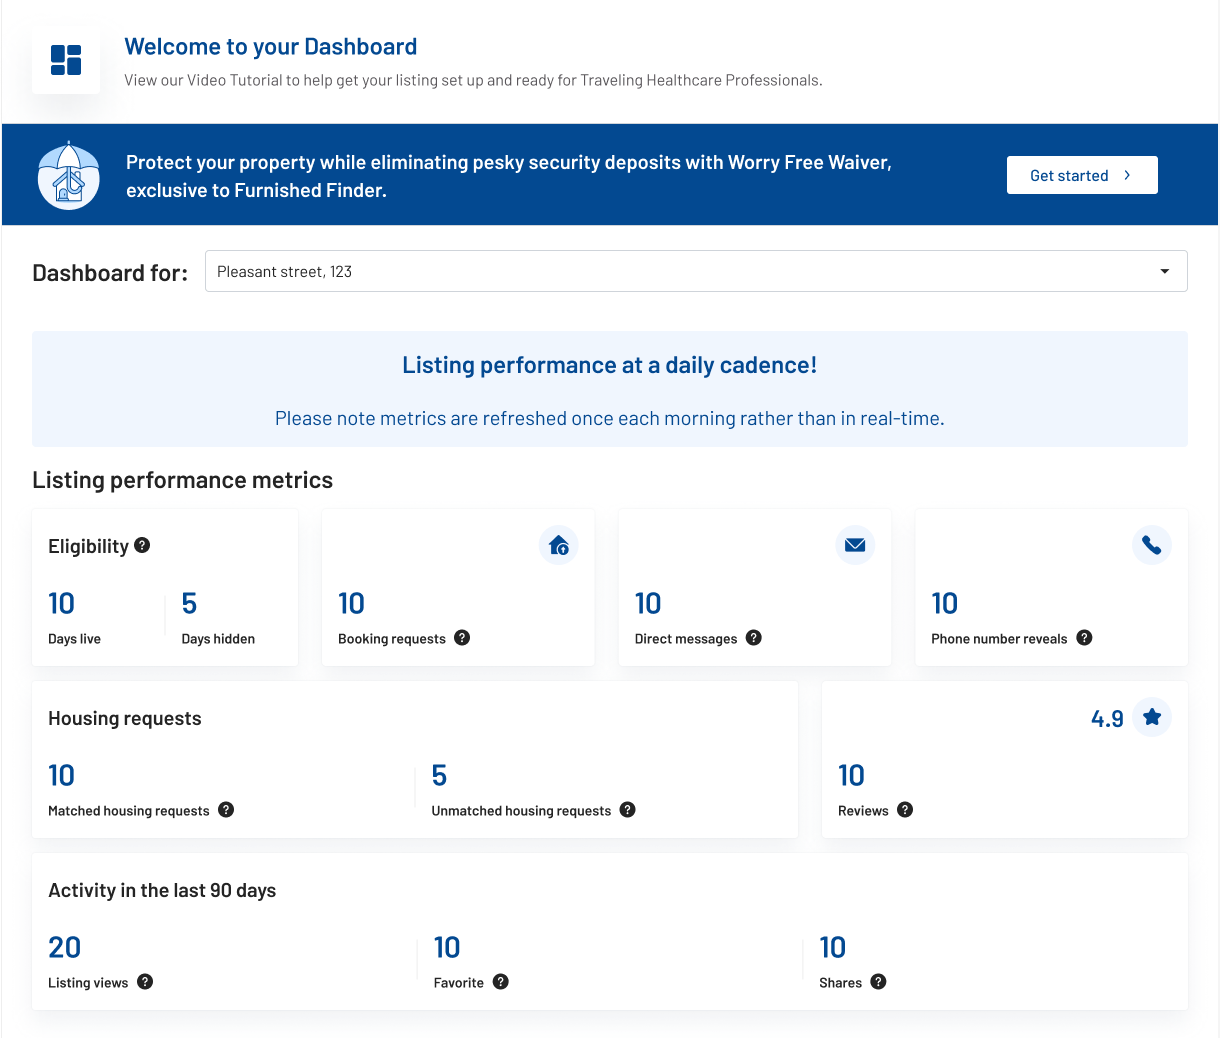The image size is (1220, 1038).
Task: Click the Direct messages label
Action: [686, 639]
